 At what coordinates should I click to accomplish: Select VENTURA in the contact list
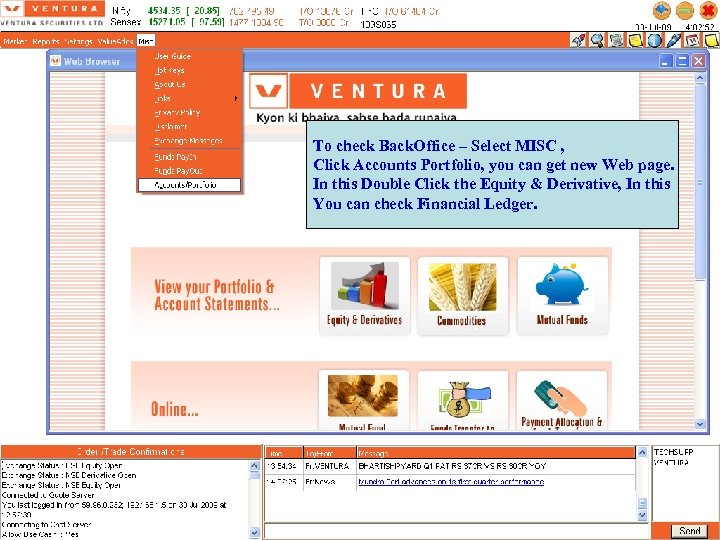[671, 462]
